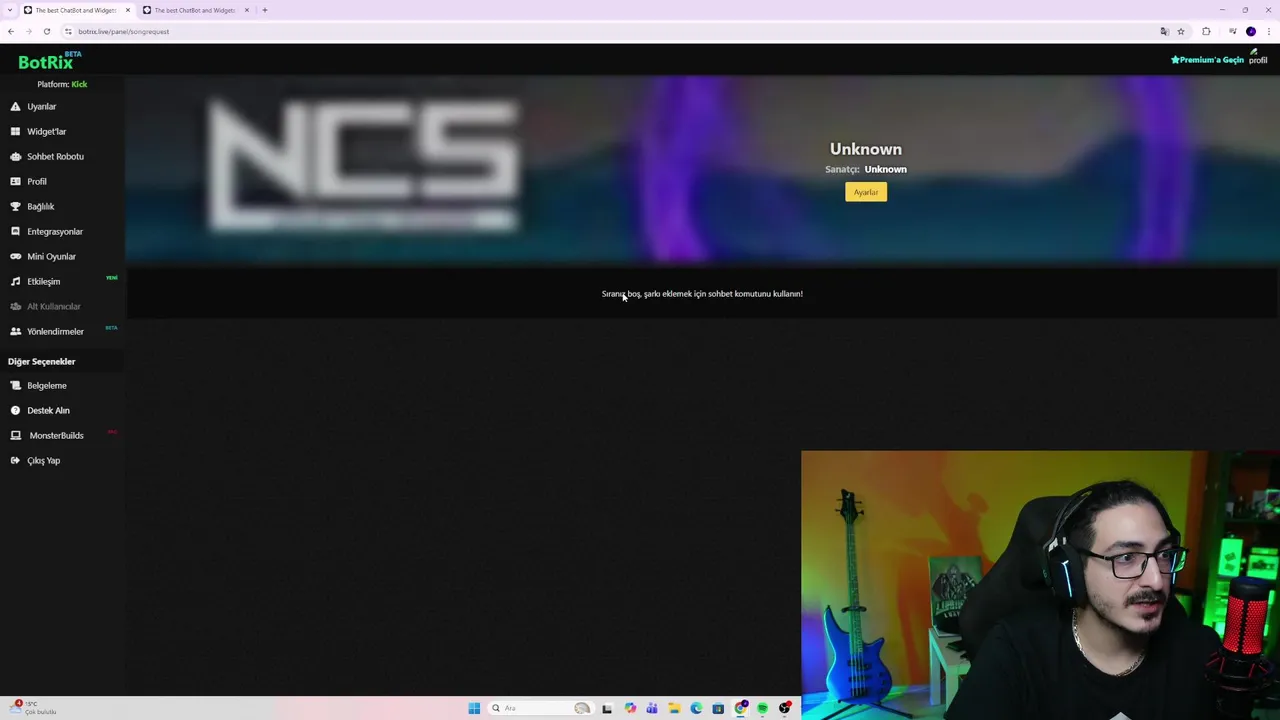Click the site information icon in address bar
This screenshot has height=720, width=1280.
(68, 31)
